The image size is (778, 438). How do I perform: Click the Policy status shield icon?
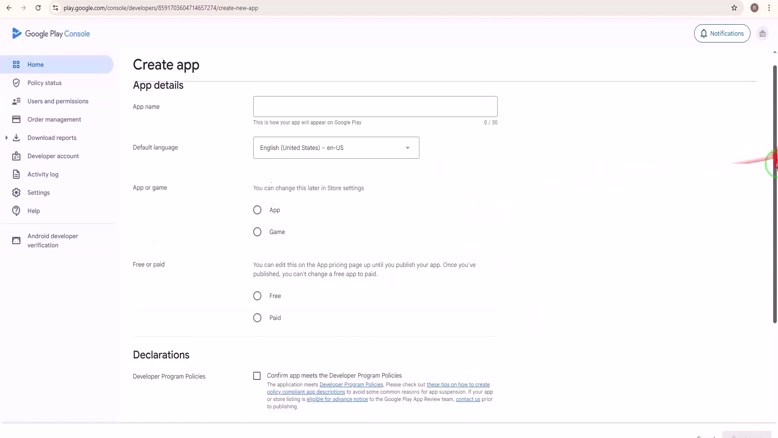(16, 83)
